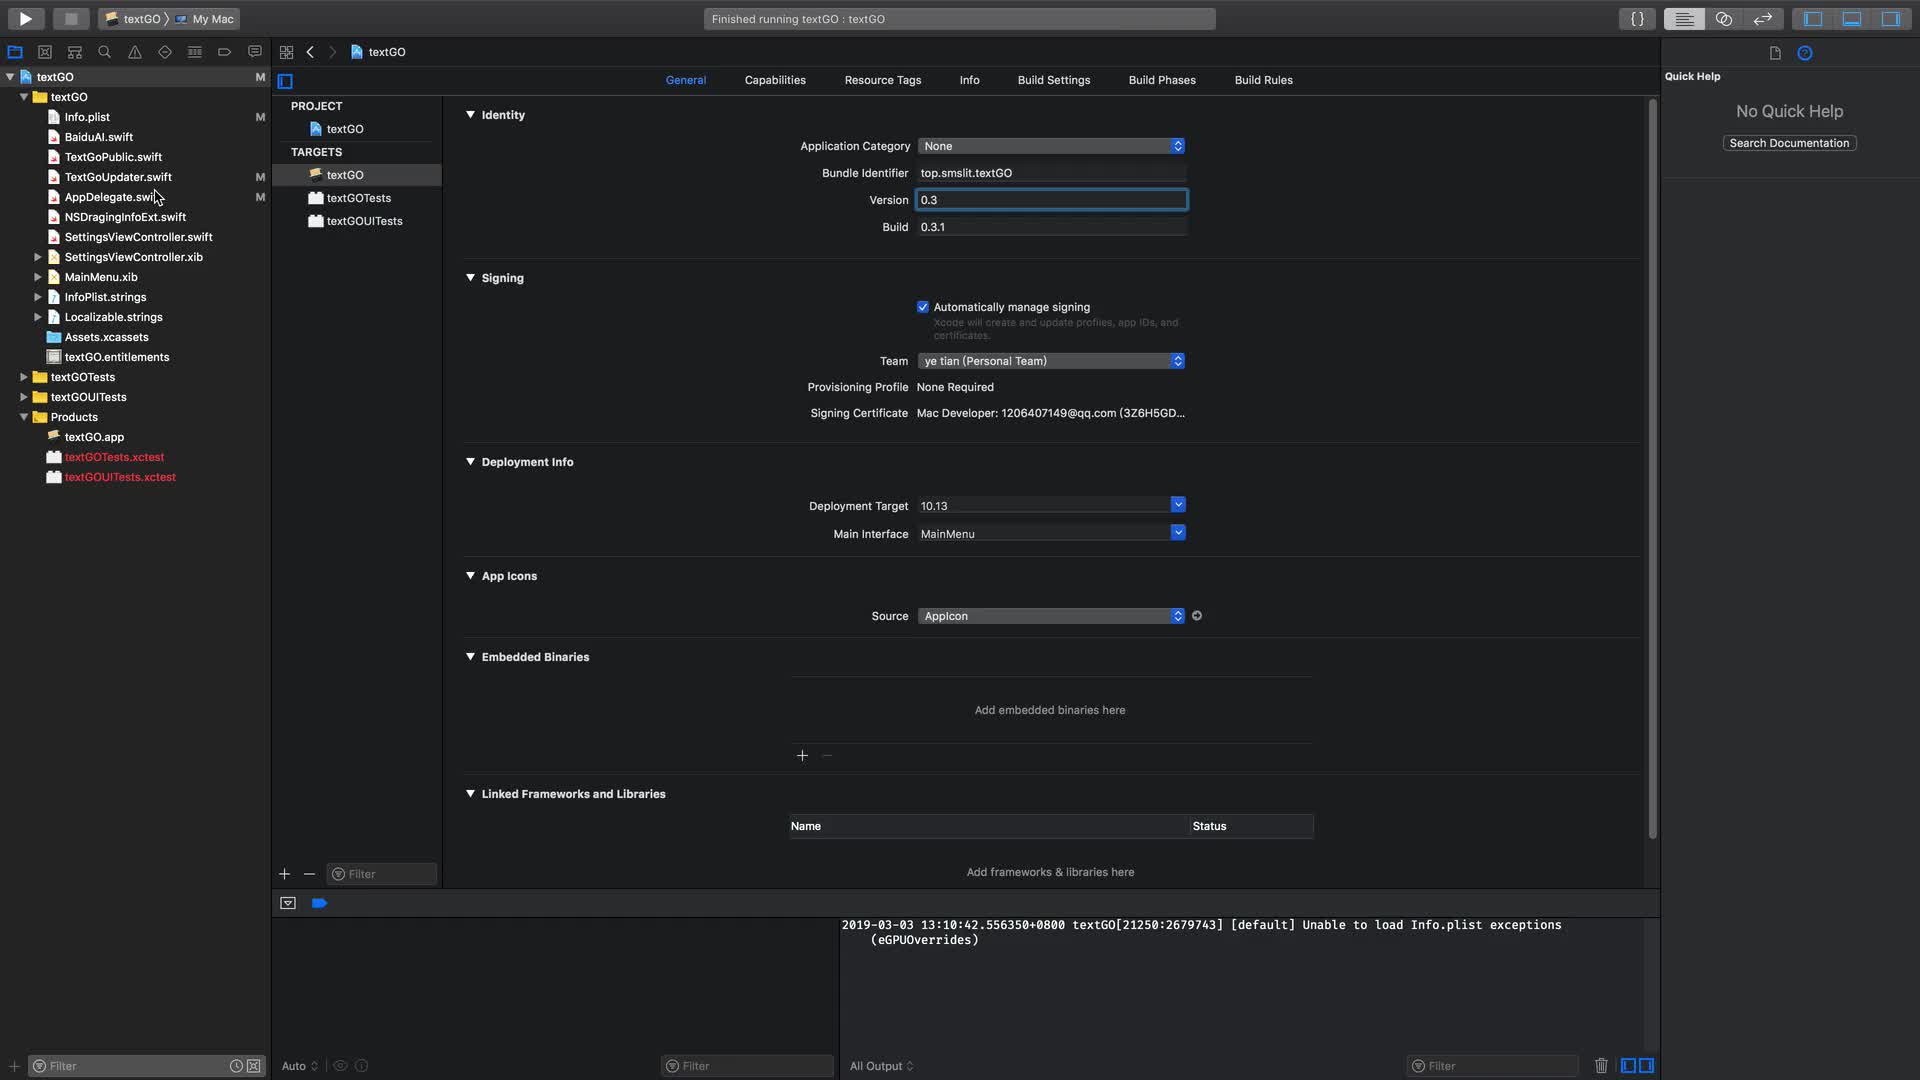Click the stop button in toolbar
This screenshot has height=1080, width=1920.
(70, 18)
